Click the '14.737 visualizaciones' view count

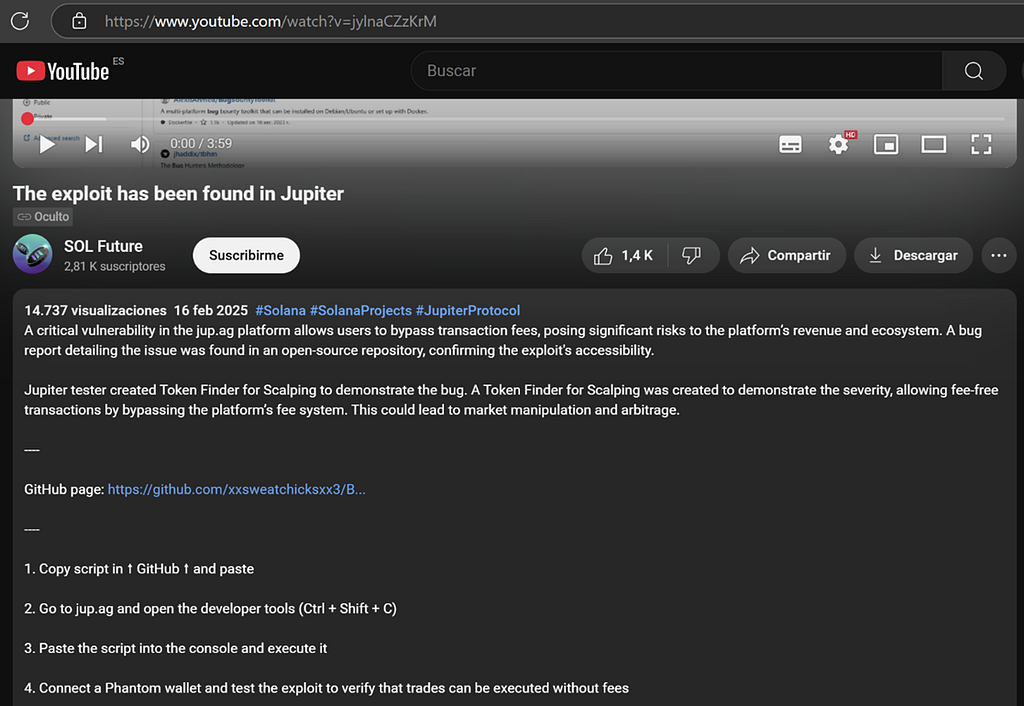(x=95, y=310)
